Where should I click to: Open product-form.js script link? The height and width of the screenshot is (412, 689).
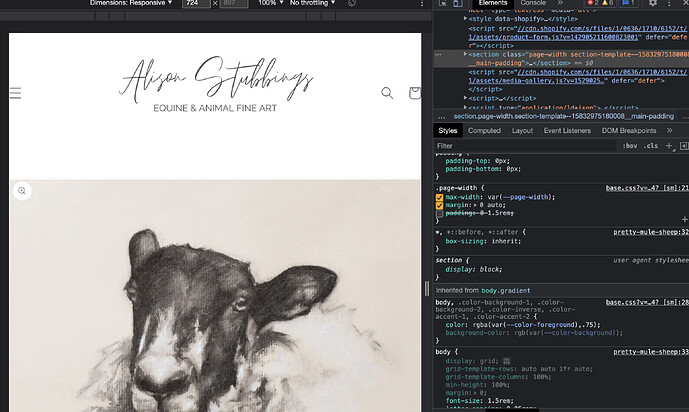(x=553, y=37)
